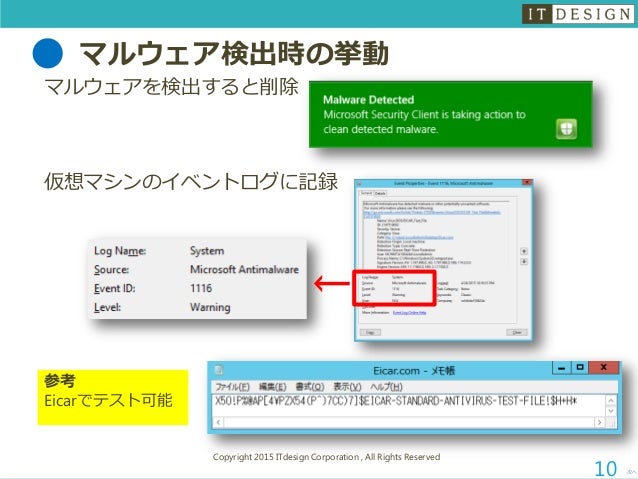Click the Malware Detected notification banner
The image size is (638, 479).
(450, 114)
